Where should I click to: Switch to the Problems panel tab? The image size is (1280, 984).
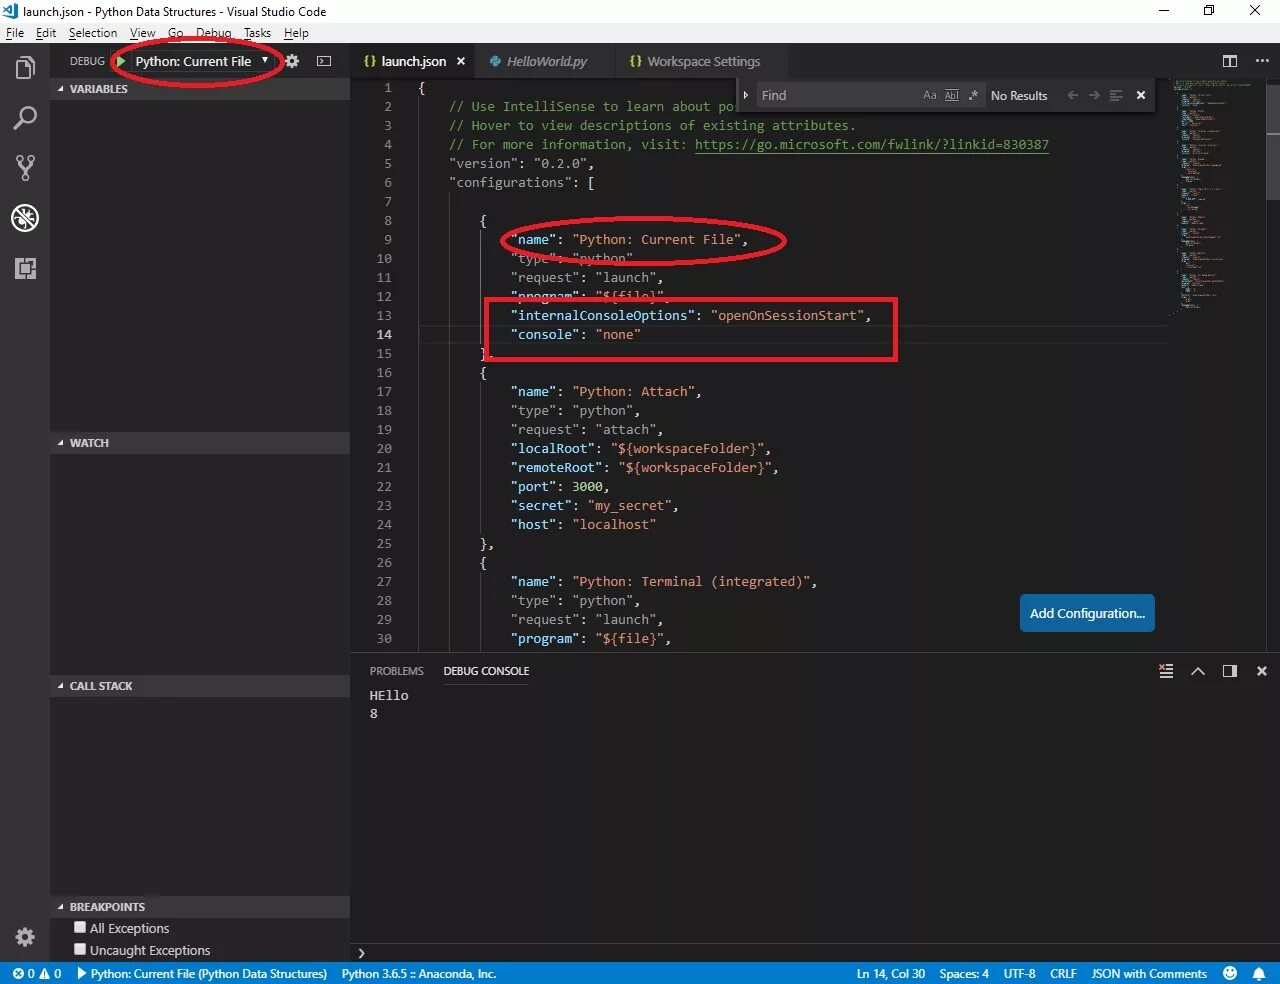coord(396,671)
